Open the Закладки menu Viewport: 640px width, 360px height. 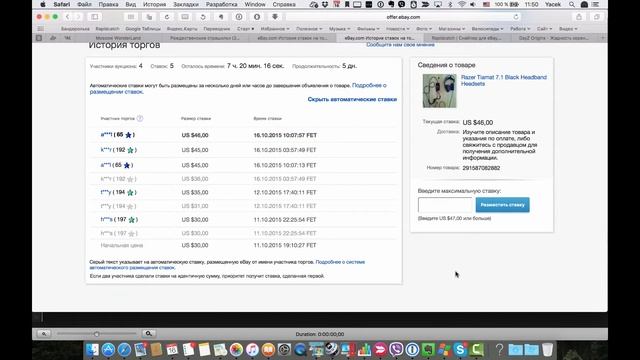tap(186, 4)
